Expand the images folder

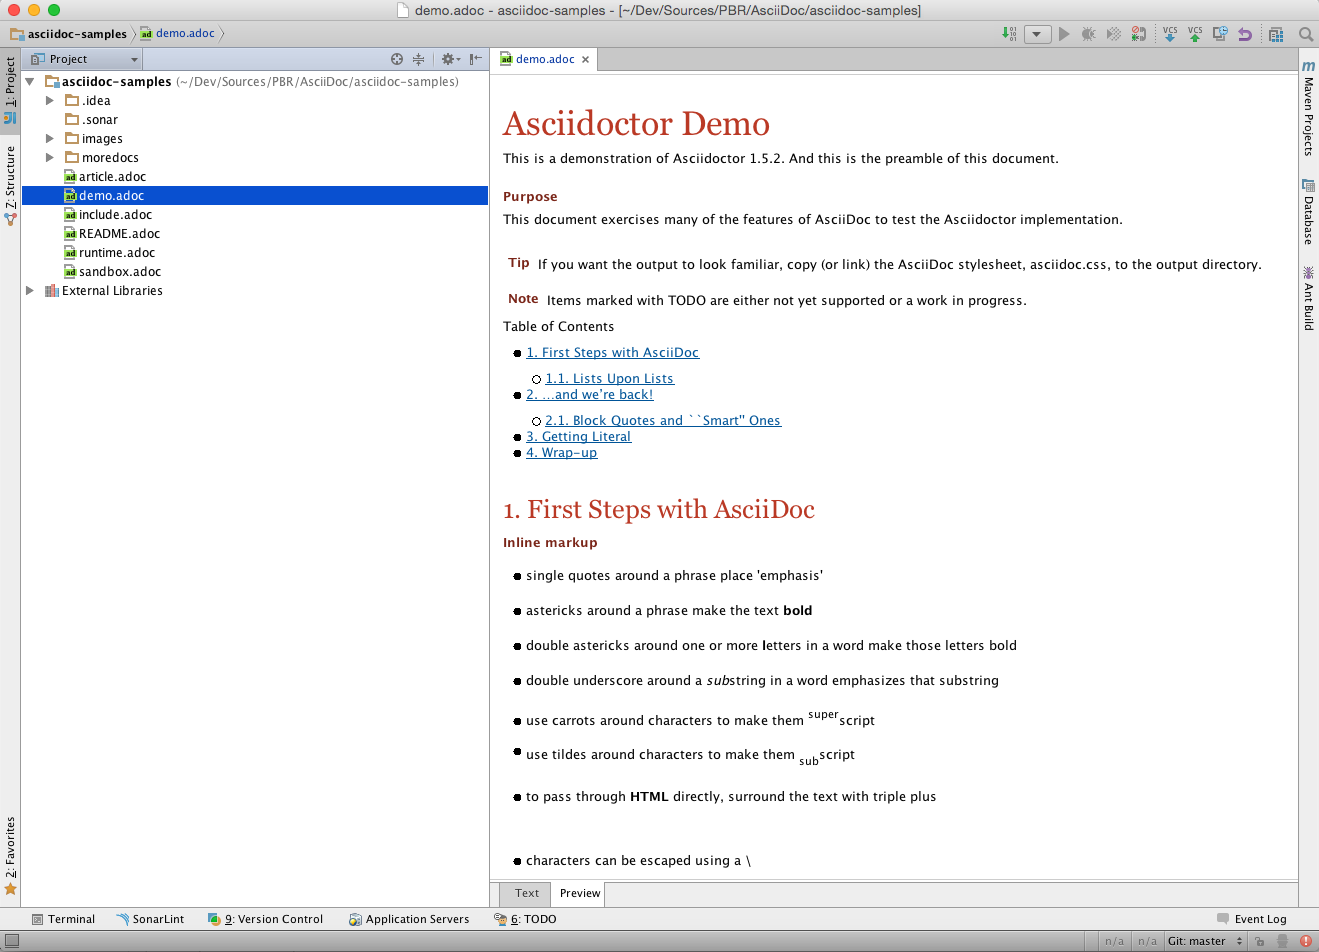point(49,139)
